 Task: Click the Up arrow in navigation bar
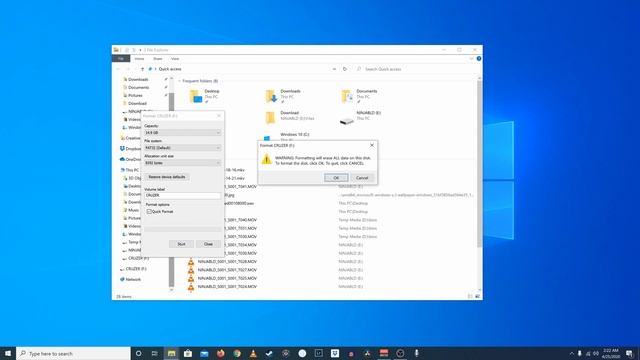tap(142, 69)
